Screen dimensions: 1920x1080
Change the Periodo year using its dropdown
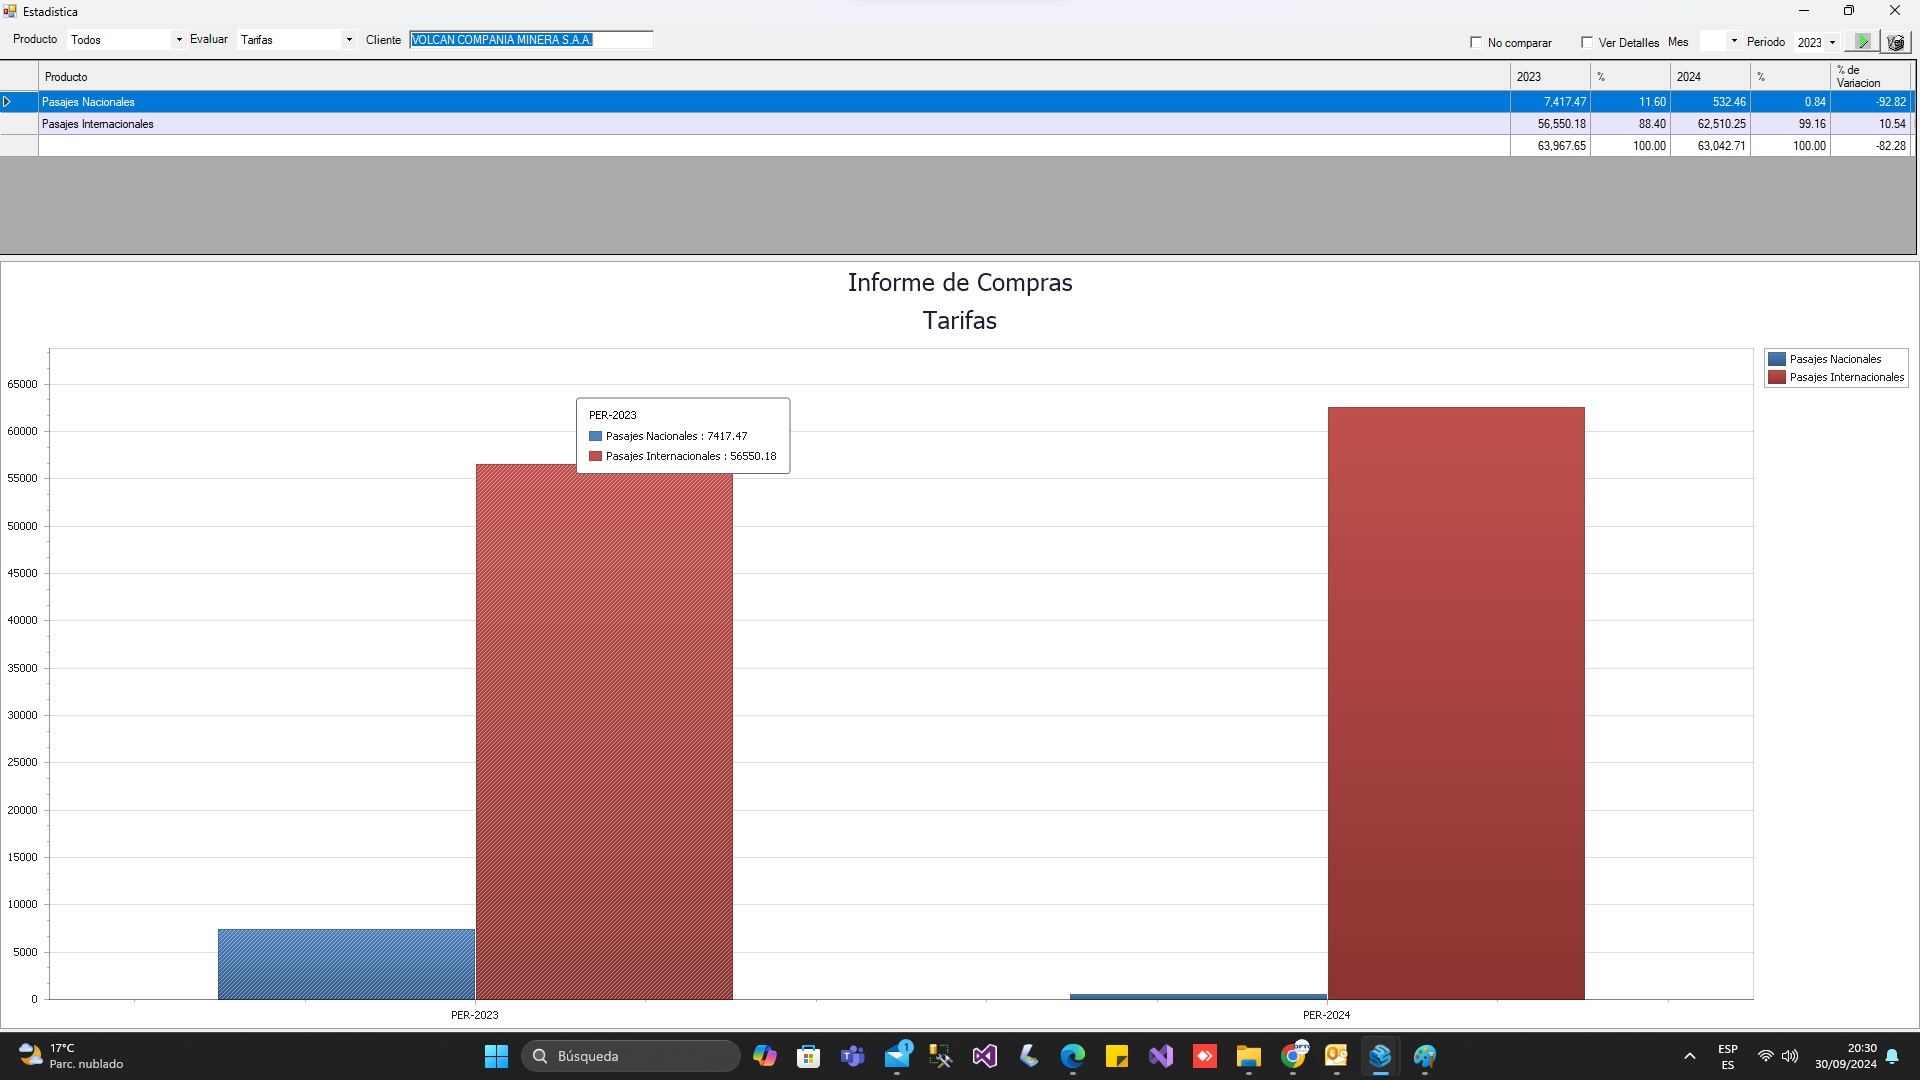[1831, 42]
